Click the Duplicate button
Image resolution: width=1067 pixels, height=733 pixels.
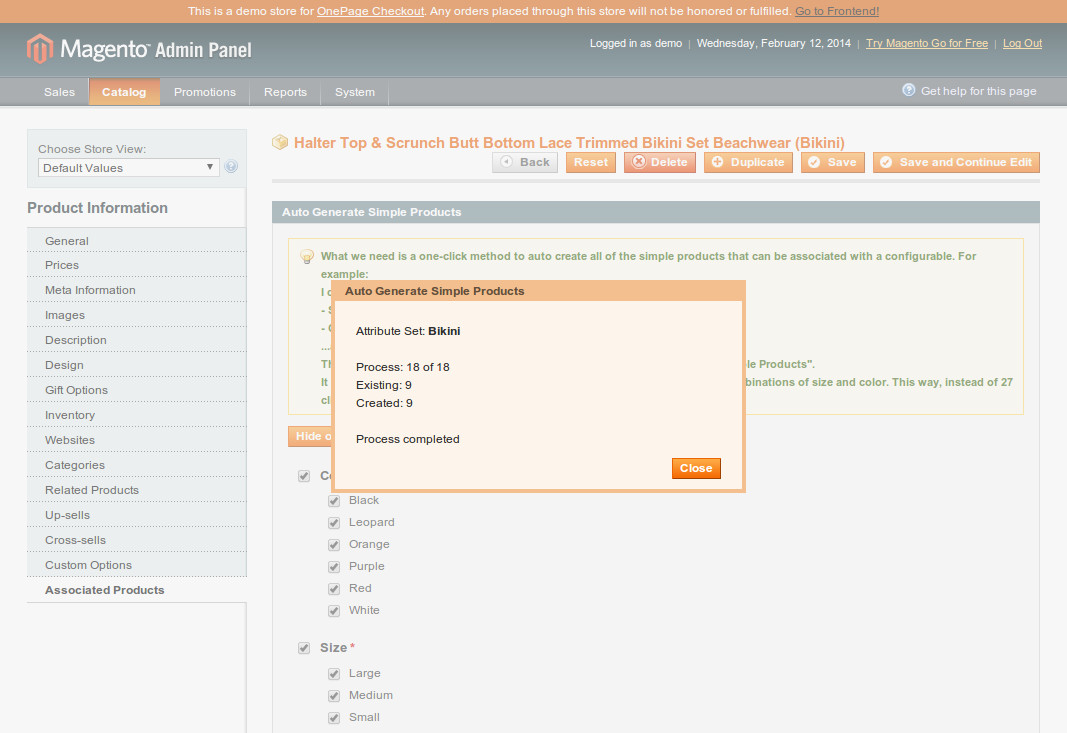pyautogui.click(x=748, y=162)
